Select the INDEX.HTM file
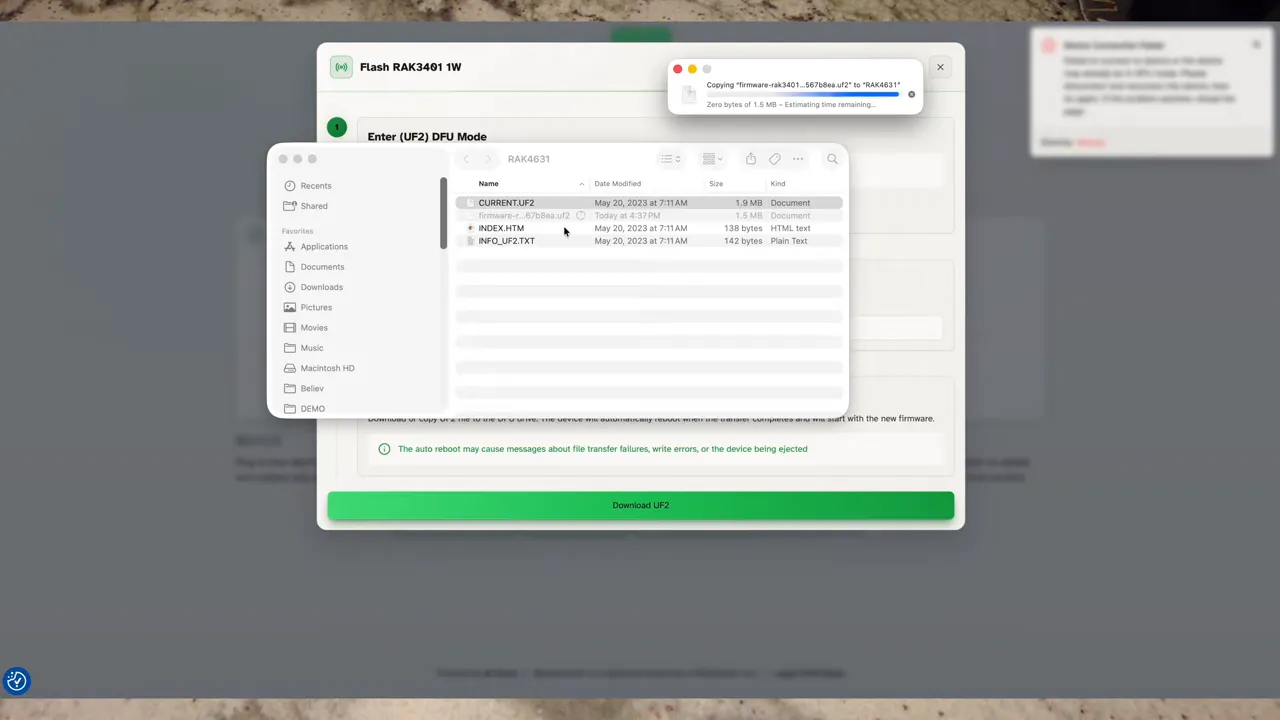 (649, 228)
